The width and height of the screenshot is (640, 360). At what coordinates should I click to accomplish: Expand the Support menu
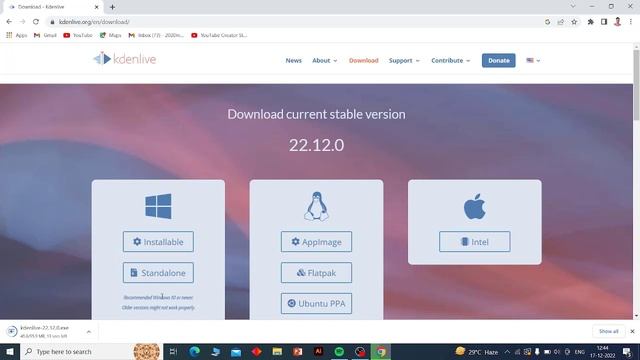[404, 60]
